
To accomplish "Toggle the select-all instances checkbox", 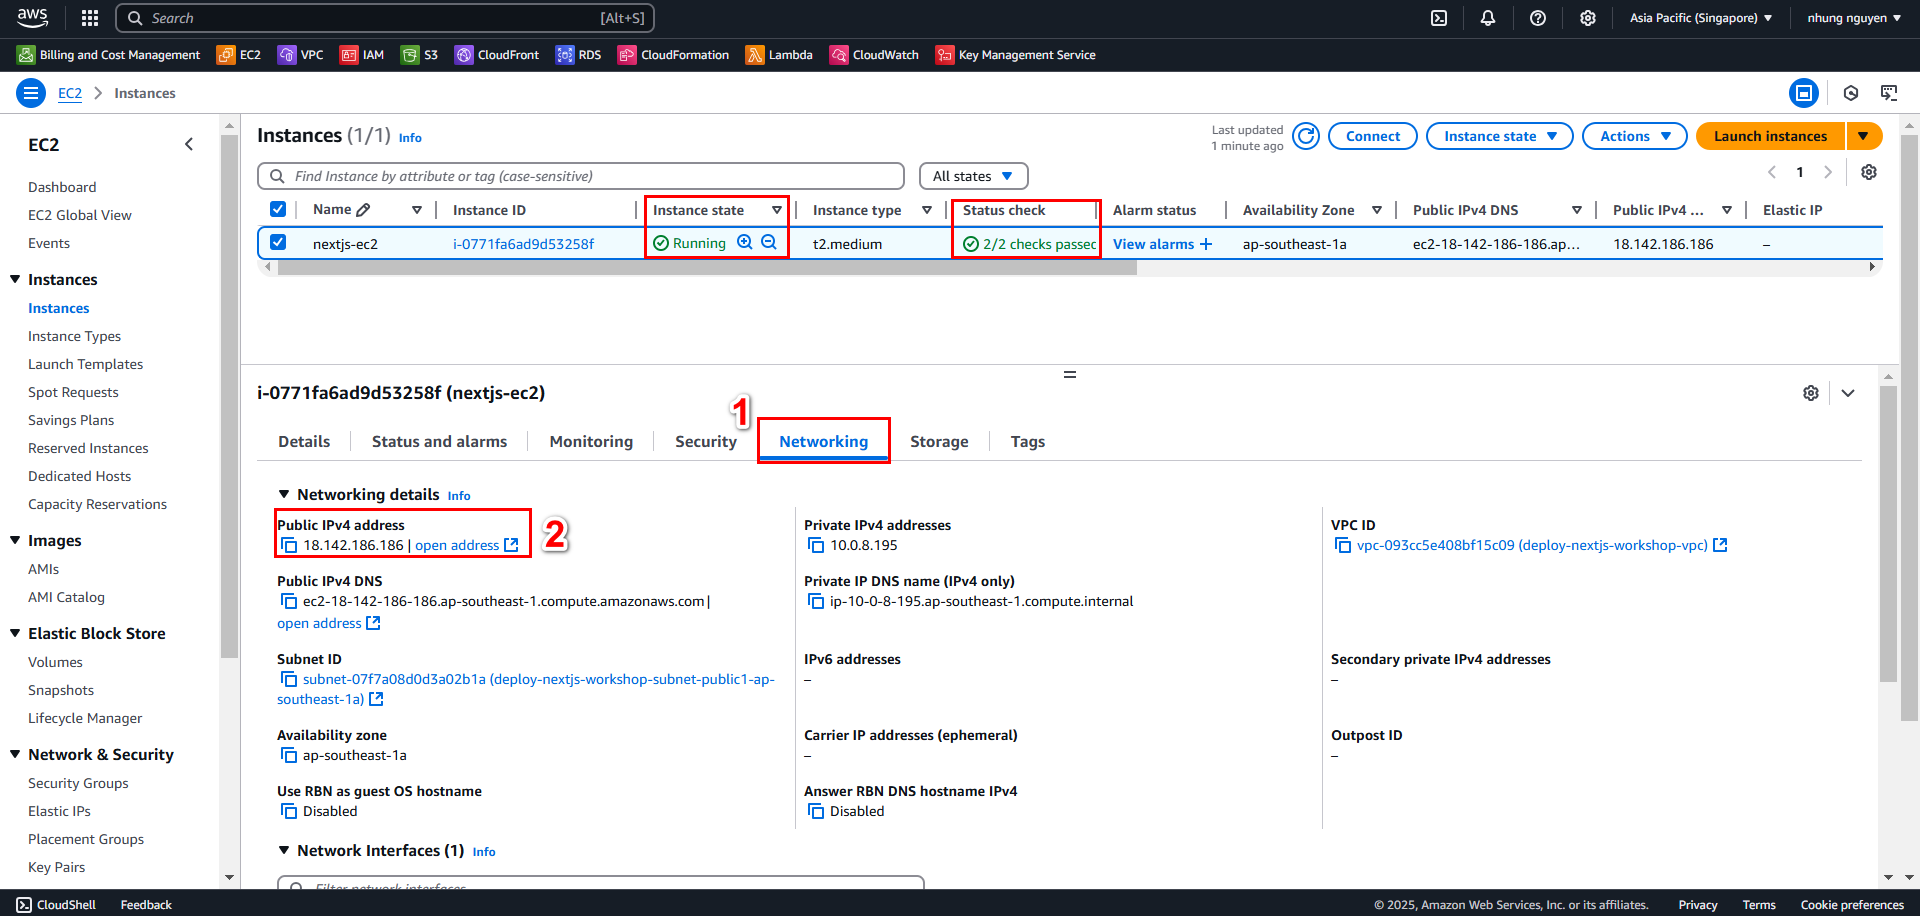I will coord(278,209).
